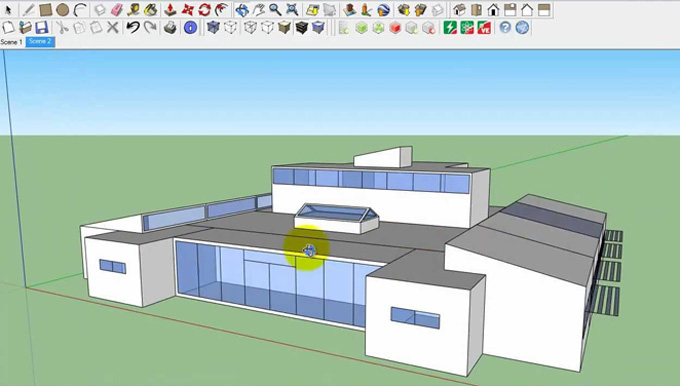The height and width of the screenshot is (386, 680).
Task: Select the Paint Bucket tool
Action: coord(150,10)
